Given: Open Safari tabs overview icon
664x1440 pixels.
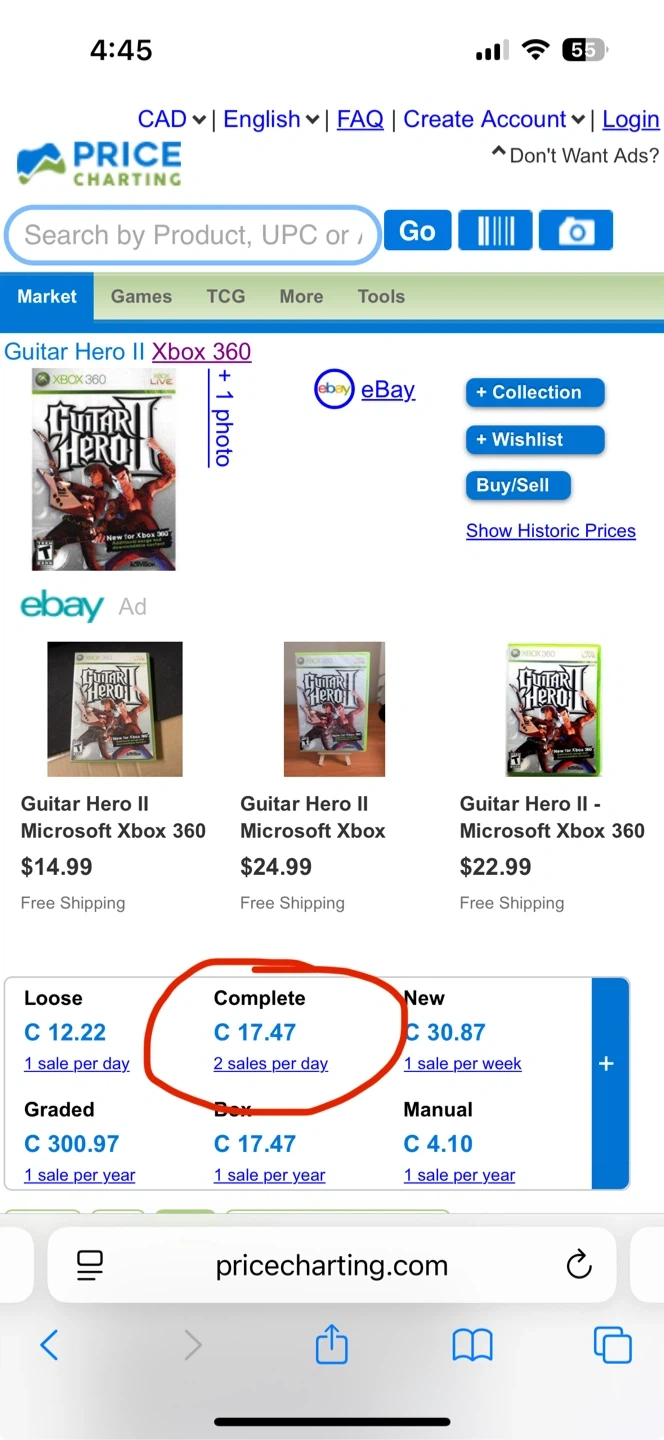Looking at the screenshot, I should (612, 1345).
